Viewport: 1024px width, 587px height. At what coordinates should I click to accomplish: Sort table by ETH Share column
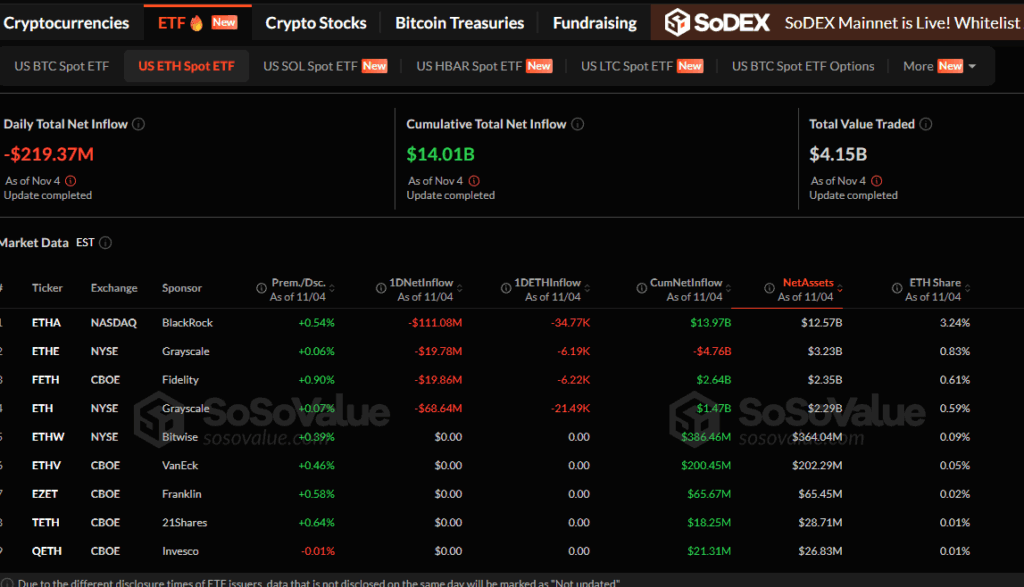933,289
